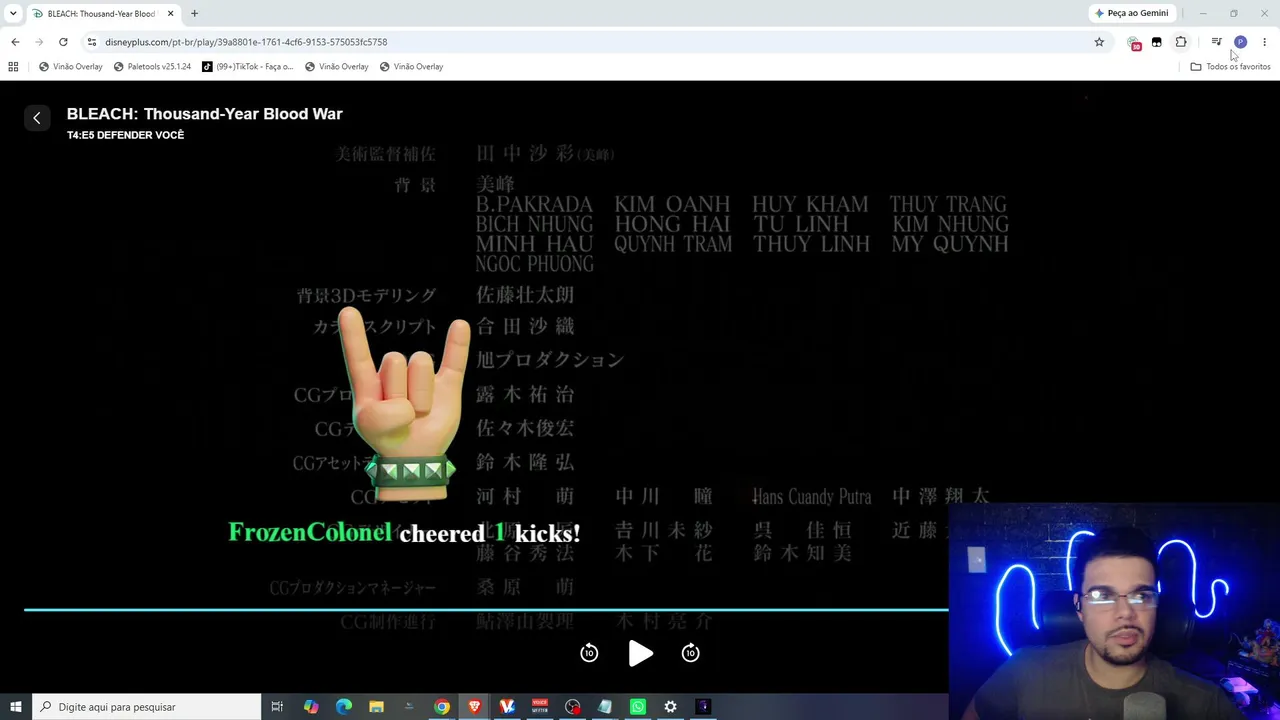Open the apps grid in bookmarks bar
Screen dimensions: 1280x720
(13, 66)
